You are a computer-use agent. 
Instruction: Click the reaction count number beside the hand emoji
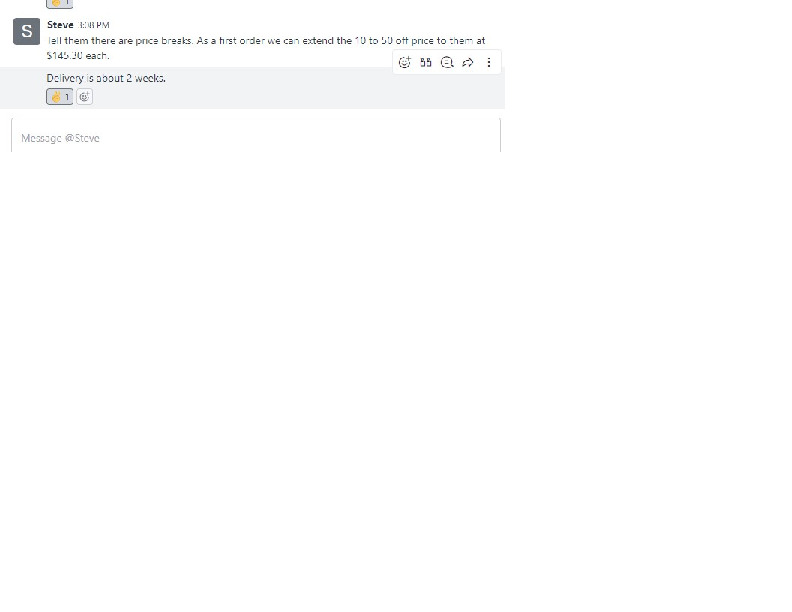tap(67, 97)
